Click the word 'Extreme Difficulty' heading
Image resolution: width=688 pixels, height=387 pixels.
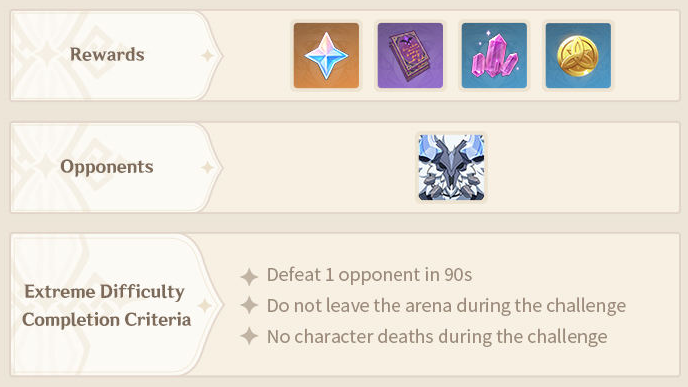click(x=104, y=292)
